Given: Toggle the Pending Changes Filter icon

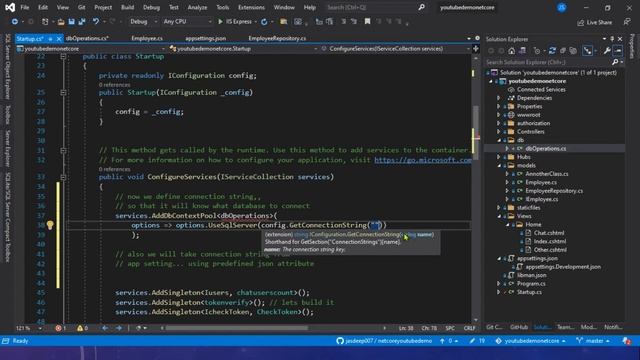Looking at the screenshot, I should (x=537, y=51).
